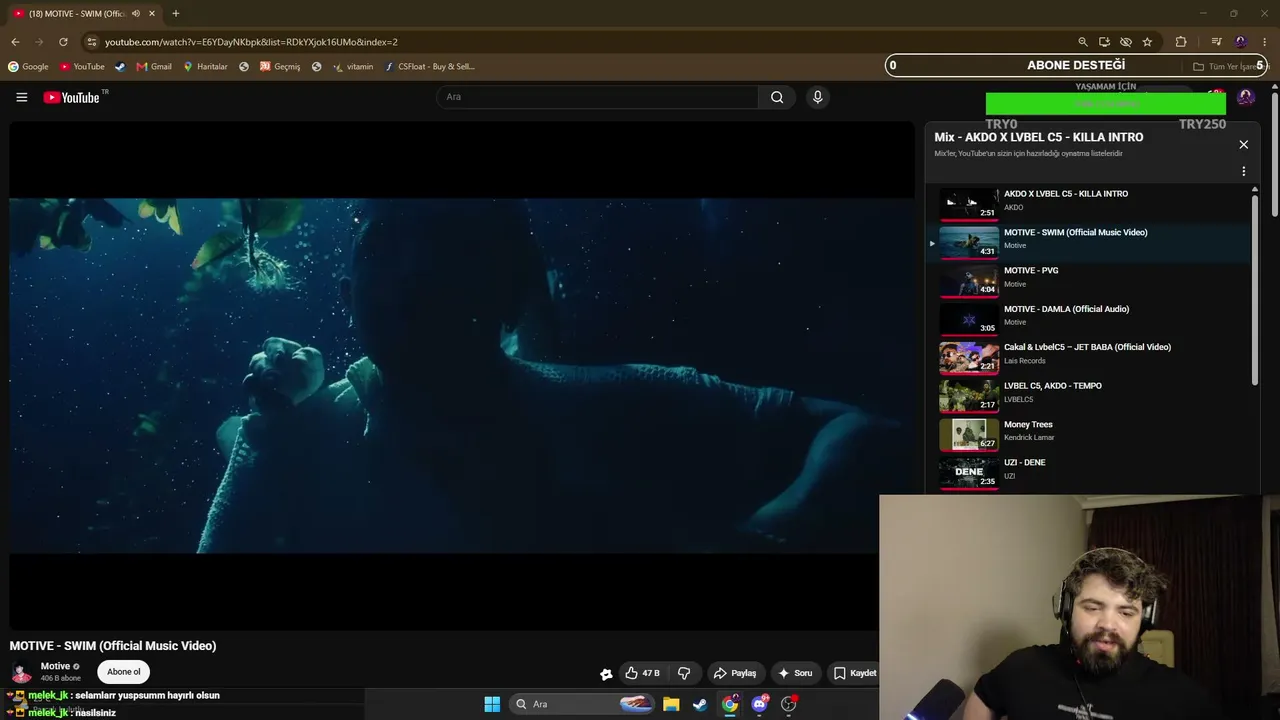Click the address bar URL
This screenshot has height=720, width=1280.
pyautogui.click(x=251, y=42)
